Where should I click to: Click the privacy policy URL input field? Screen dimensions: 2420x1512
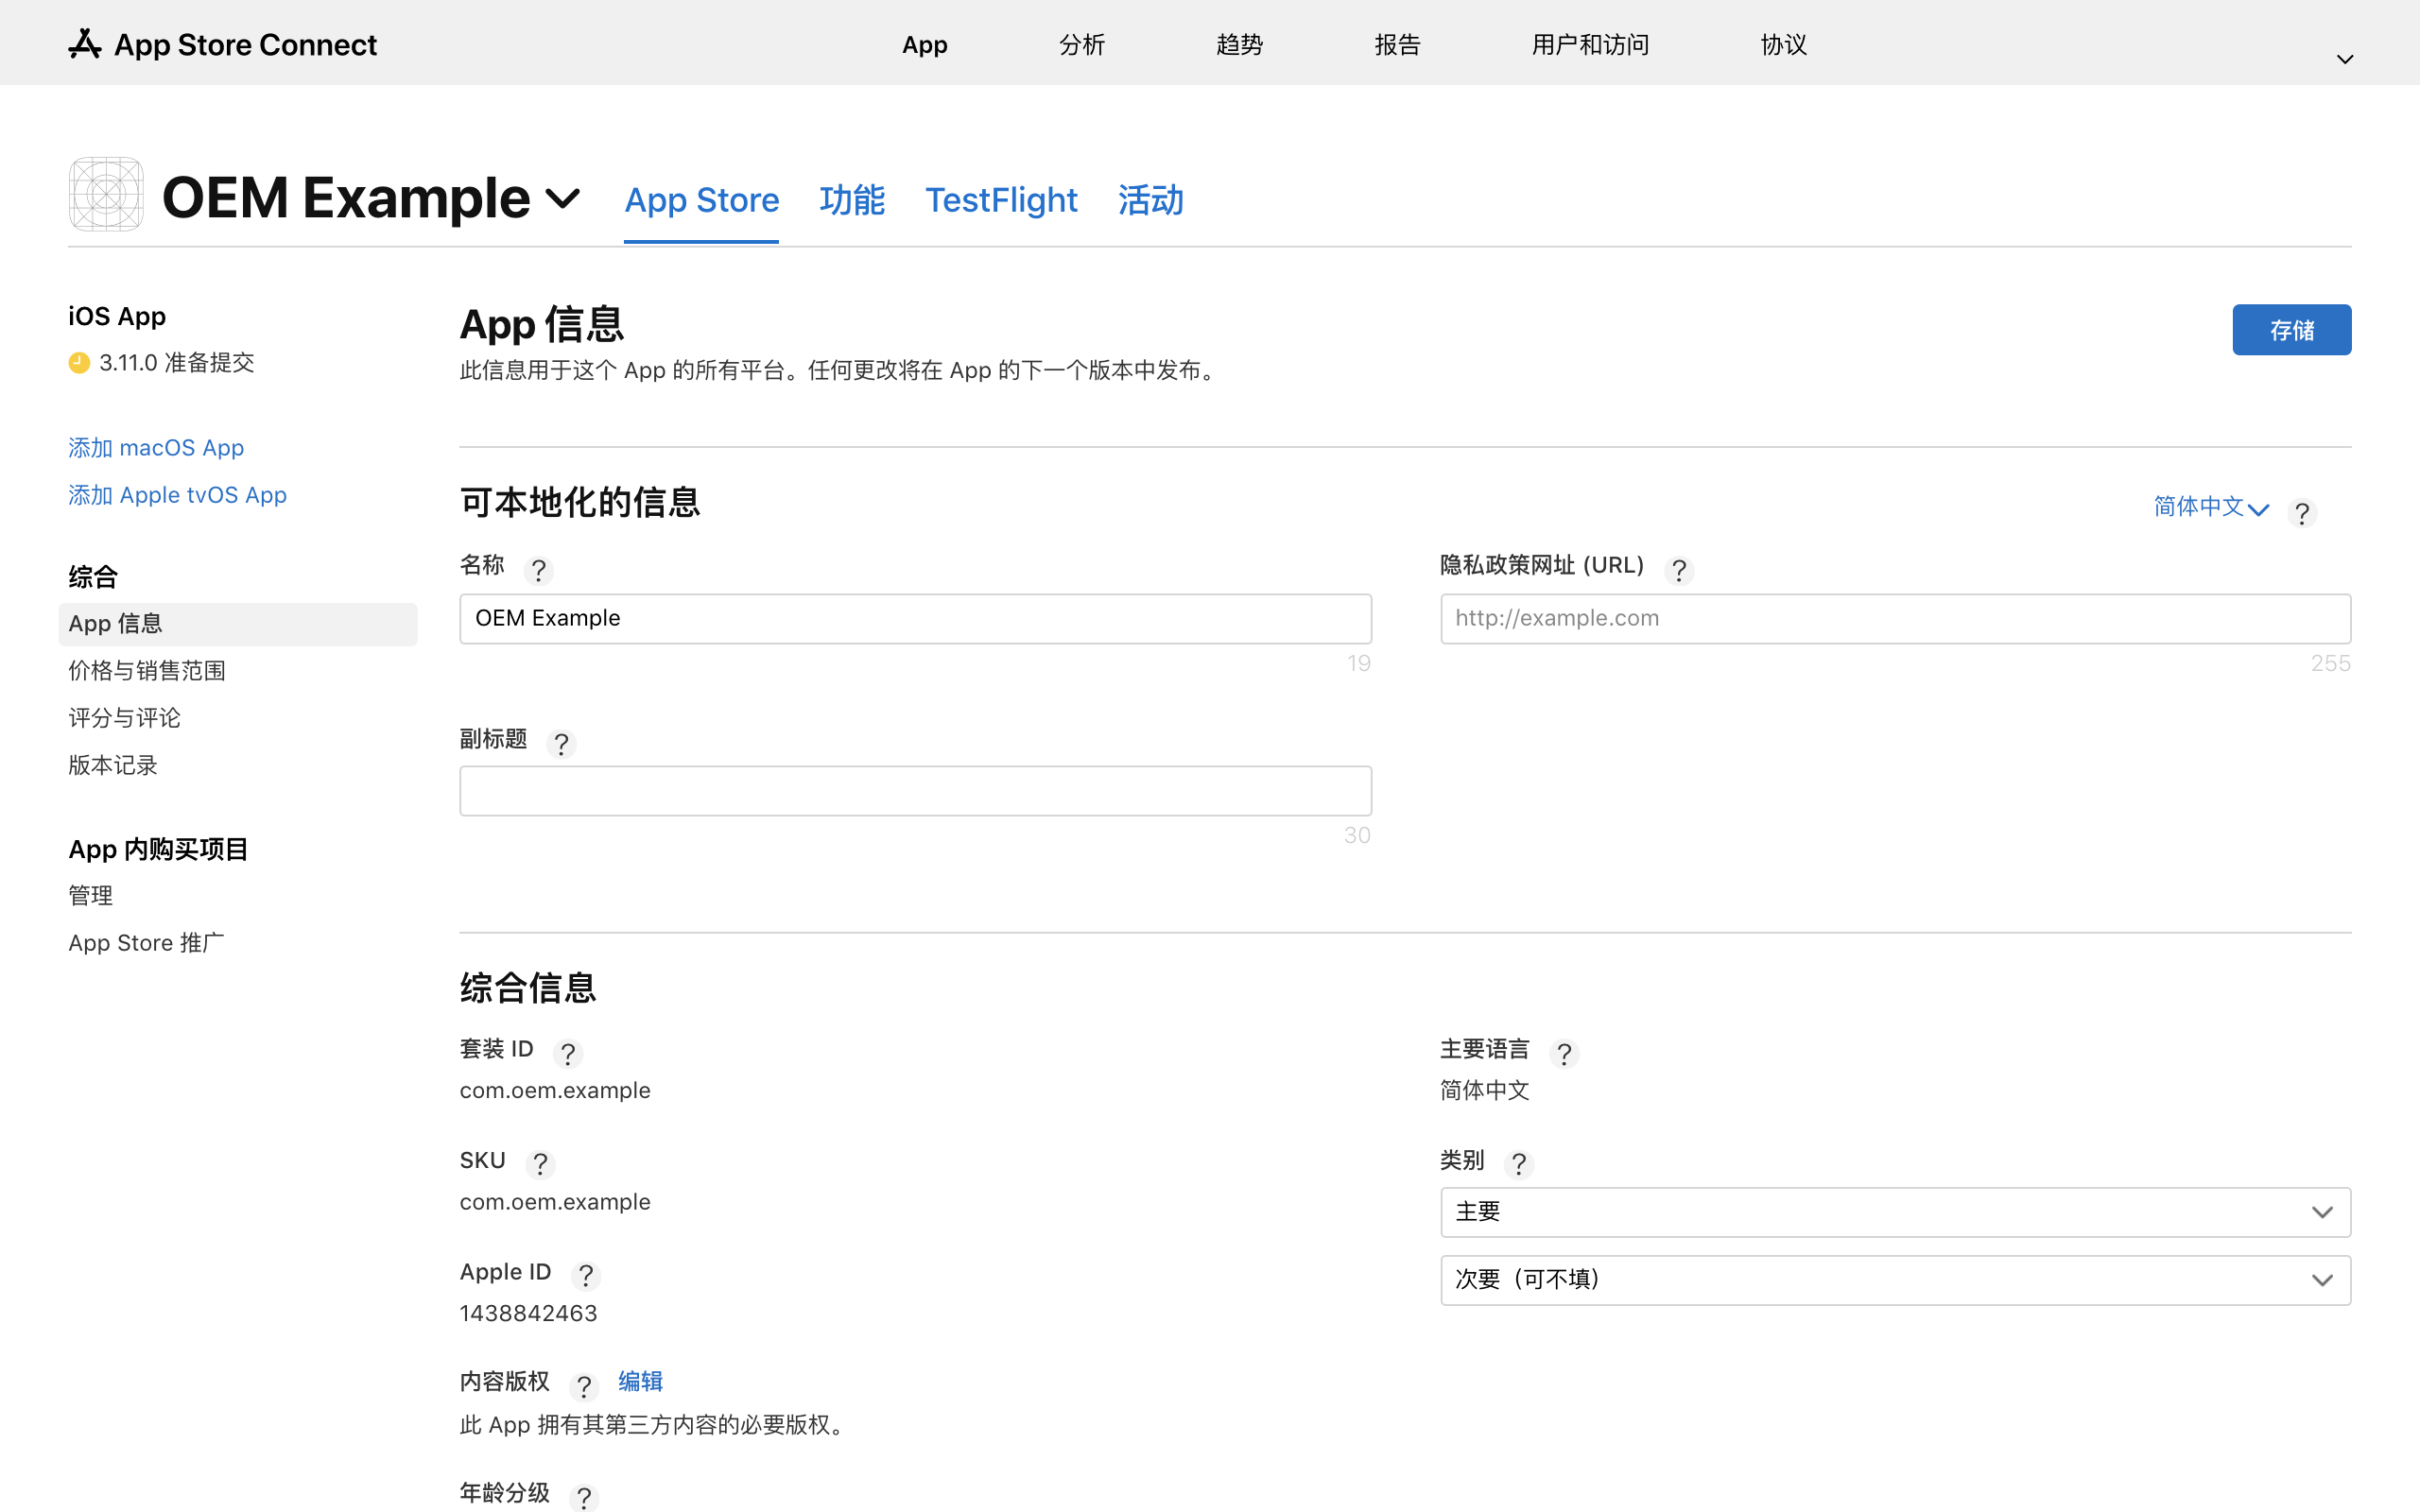[1895, 619]
